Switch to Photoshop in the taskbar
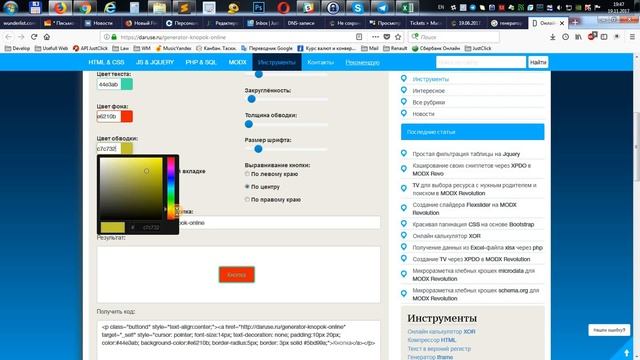This screenshot has width=640, height=360. tap(258, 7)
